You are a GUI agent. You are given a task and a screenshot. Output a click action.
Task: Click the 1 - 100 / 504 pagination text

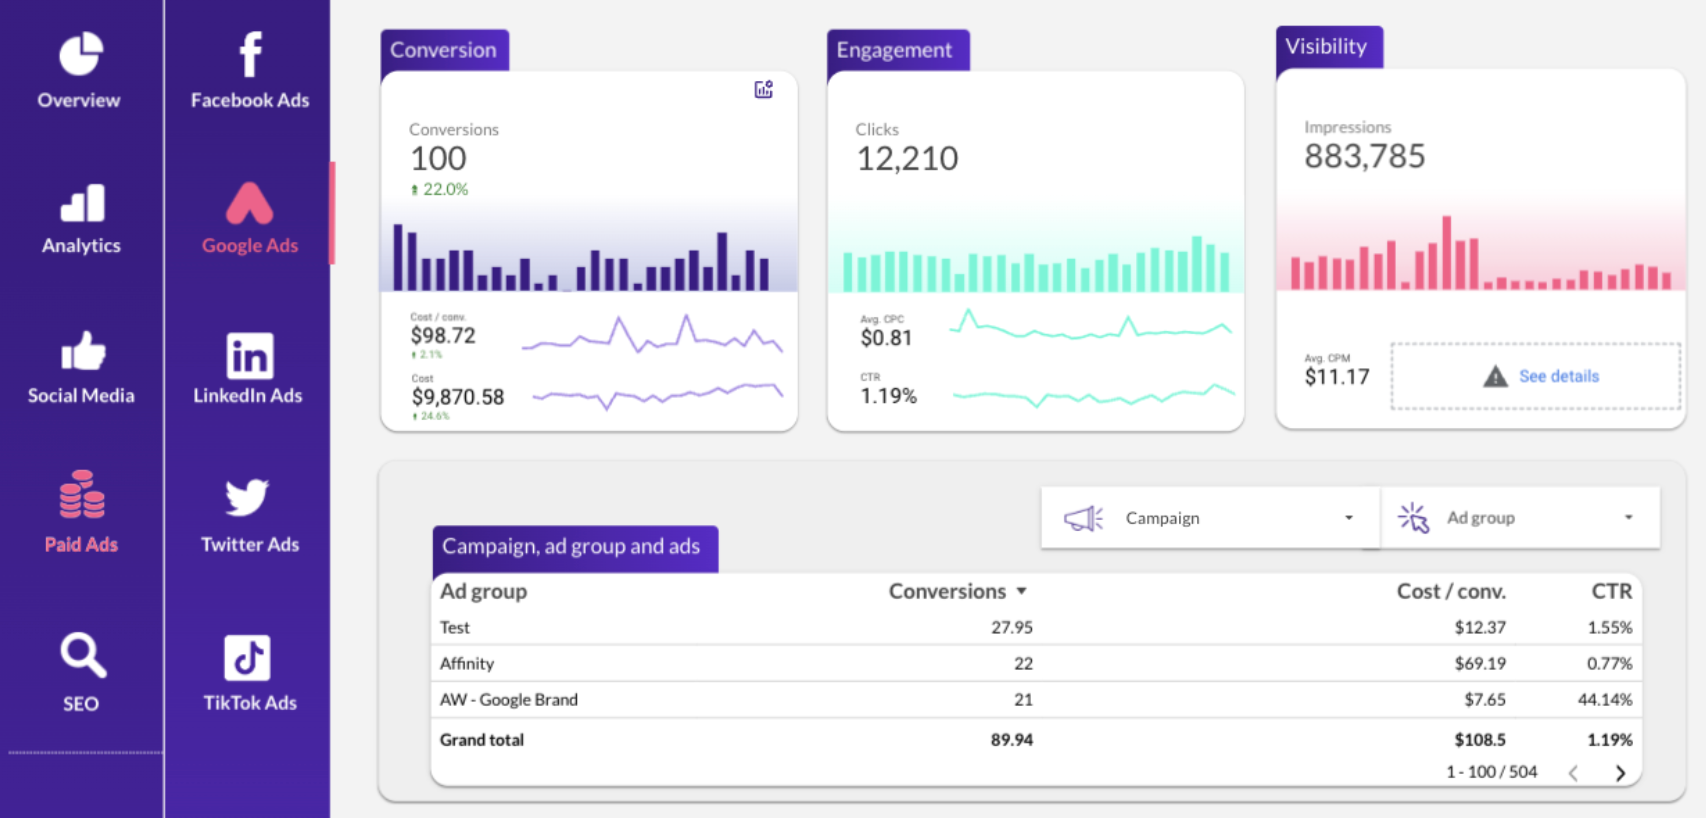coord(1491,772)
